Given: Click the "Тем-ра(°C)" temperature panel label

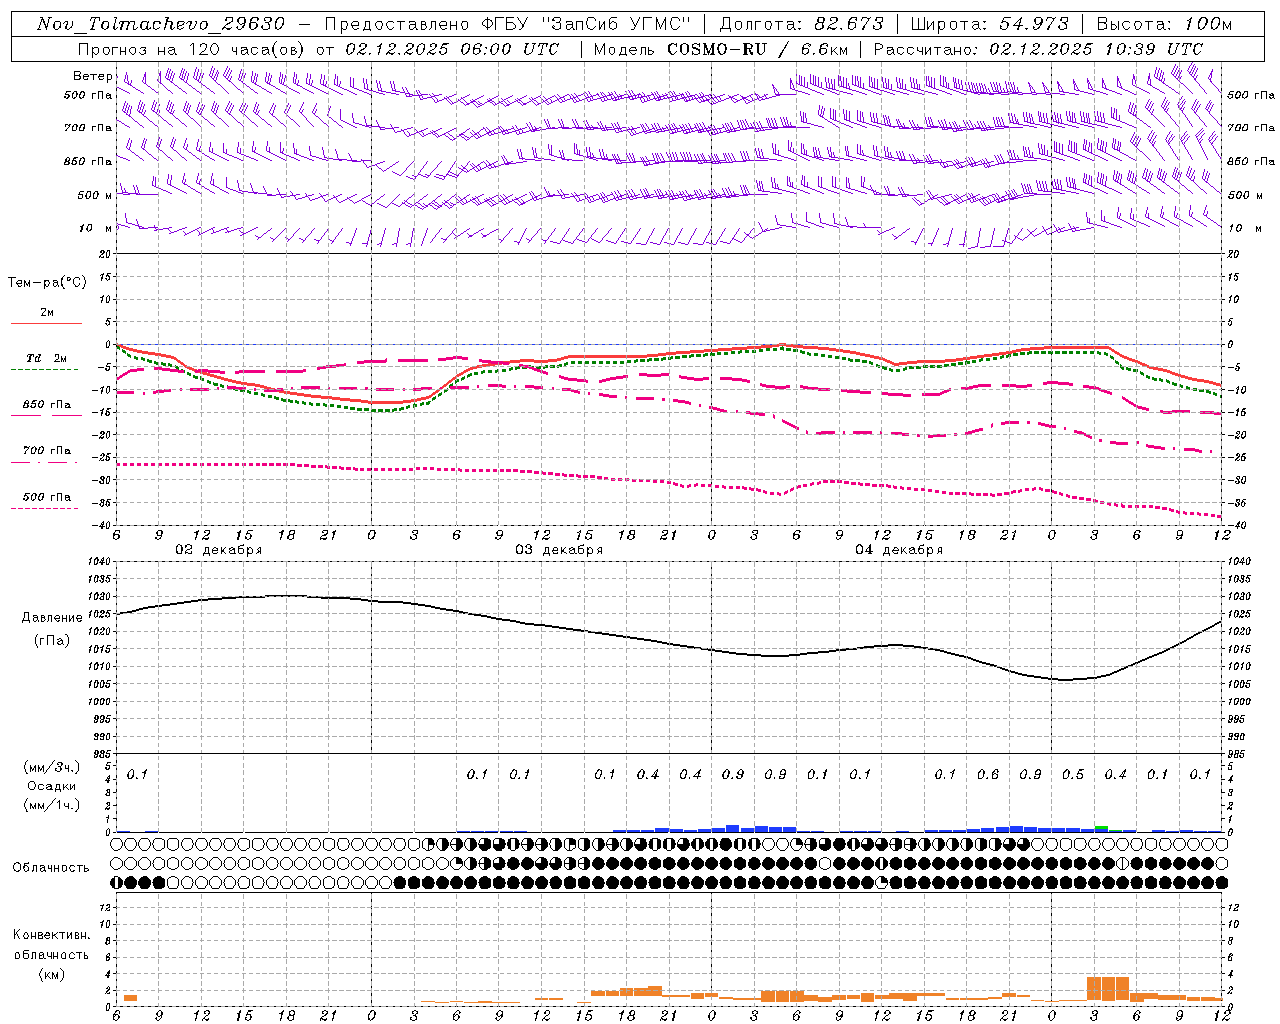Looking at the screenshot, I should point(47,282).
